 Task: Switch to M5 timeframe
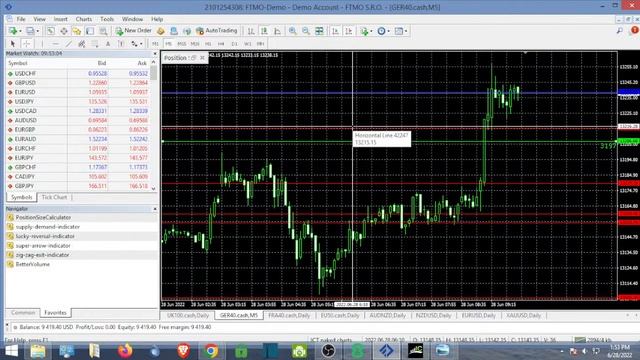tap(169, 44)
